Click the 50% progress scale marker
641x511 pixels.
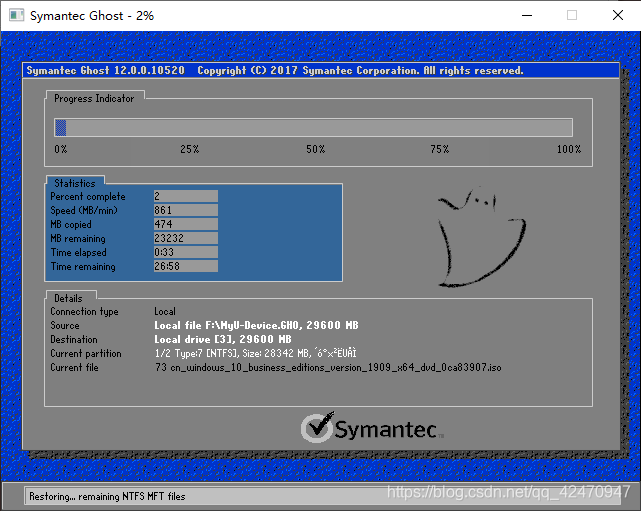(x=316, y=149)
